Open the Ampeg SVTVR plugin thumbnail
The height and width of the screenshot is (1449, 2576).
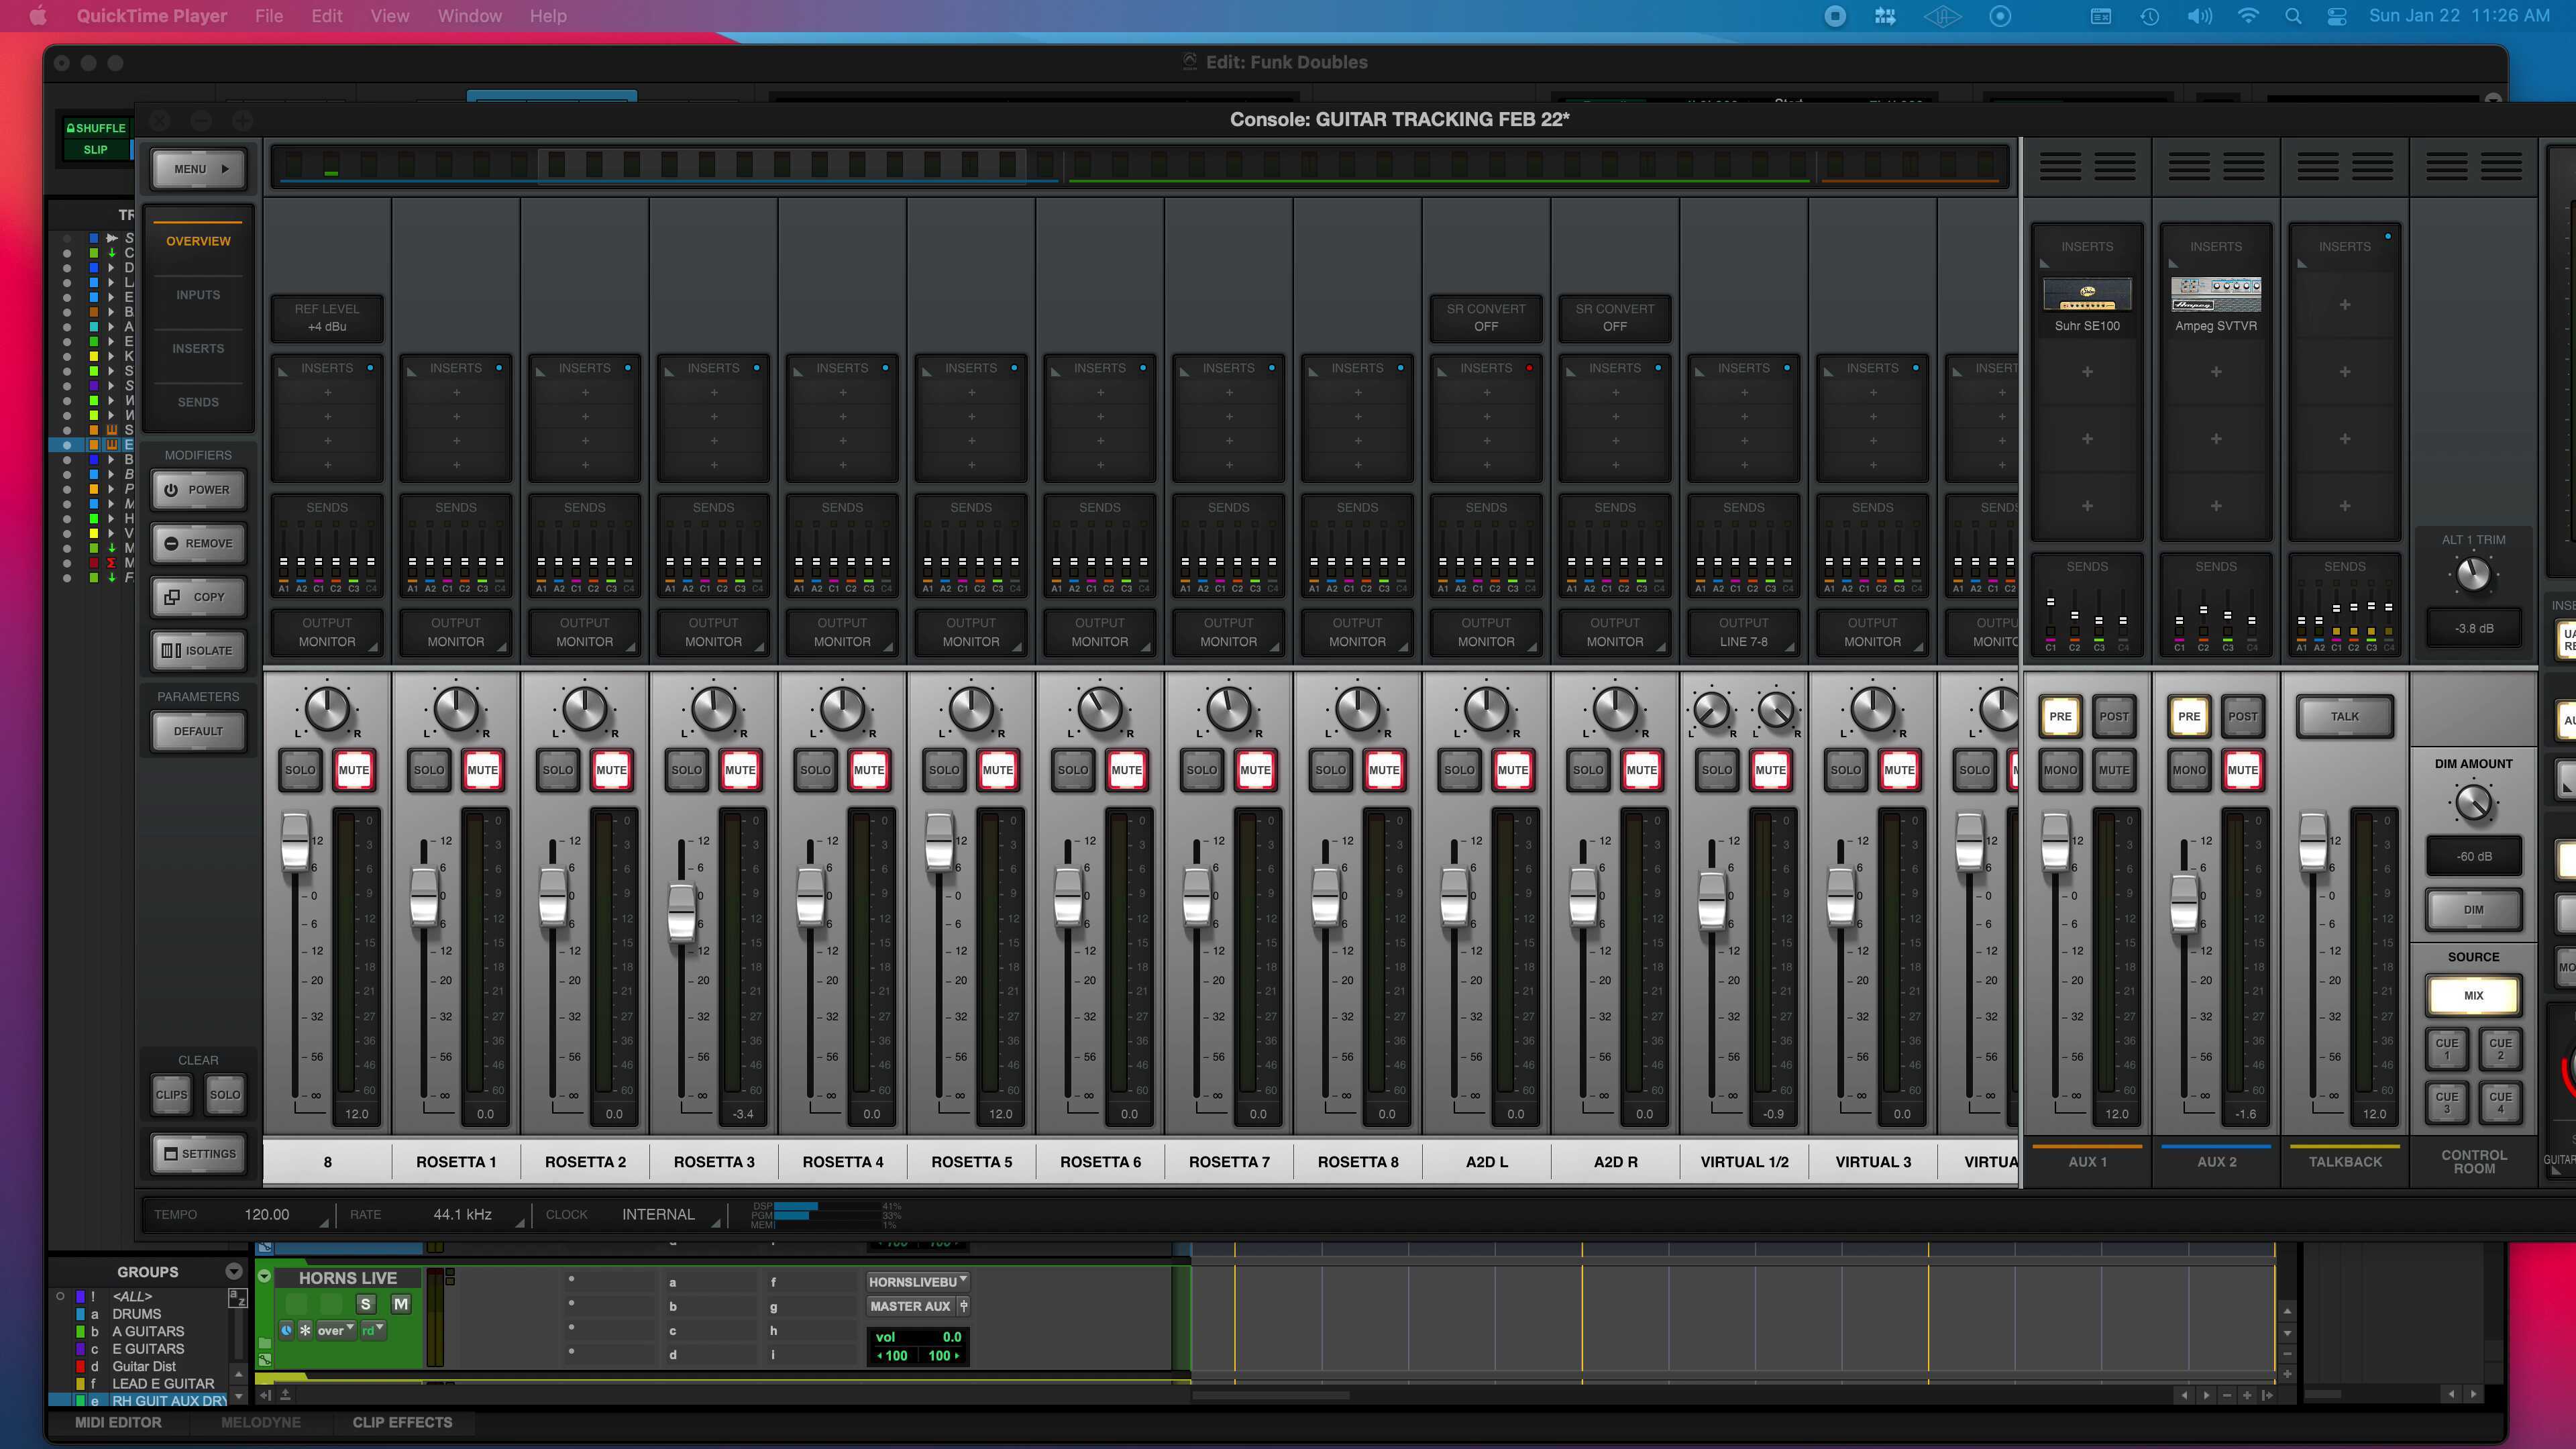2215,296
